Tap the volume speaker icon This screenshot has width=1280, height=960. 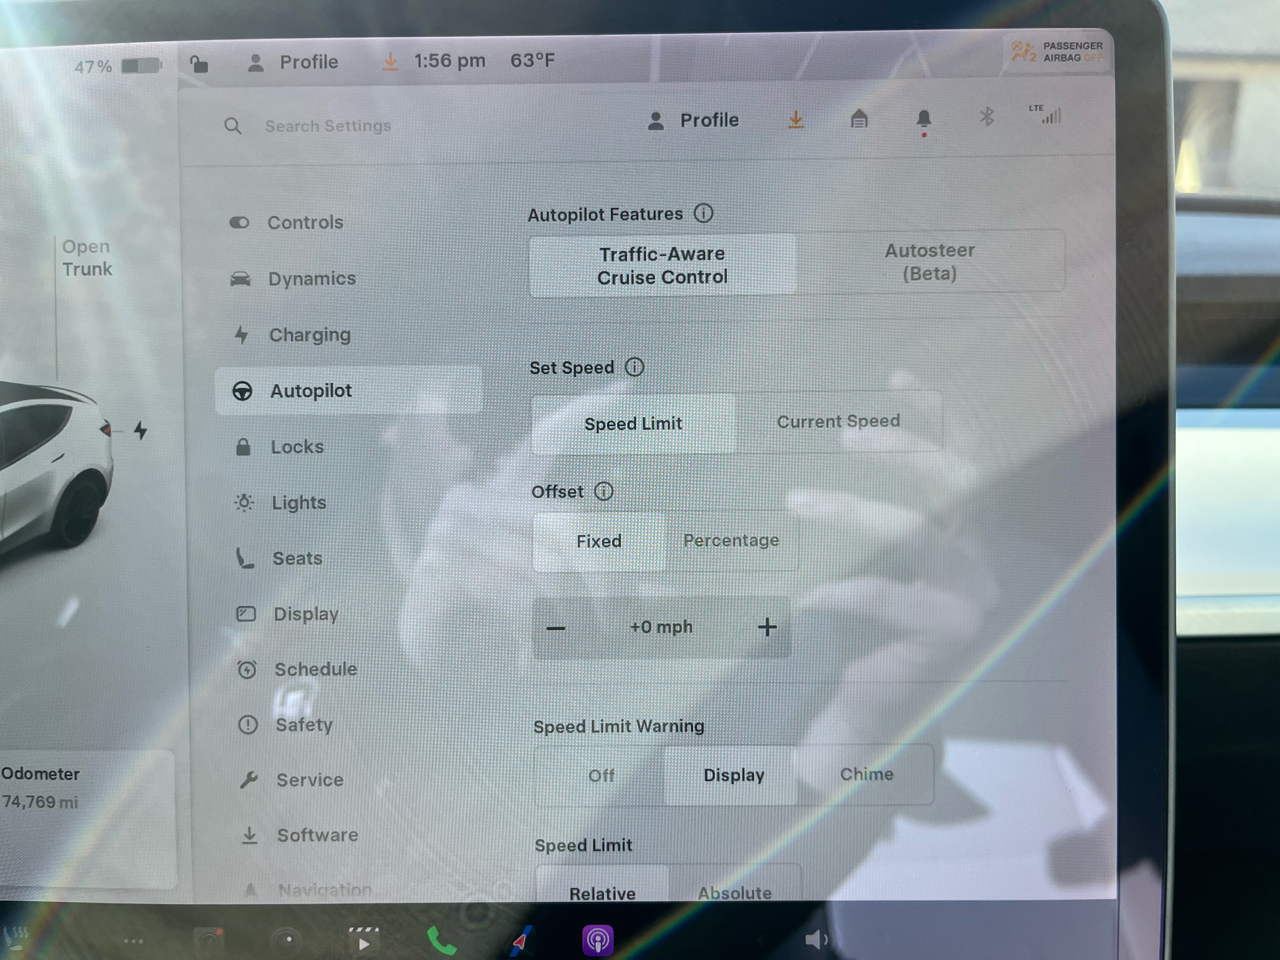816,939
